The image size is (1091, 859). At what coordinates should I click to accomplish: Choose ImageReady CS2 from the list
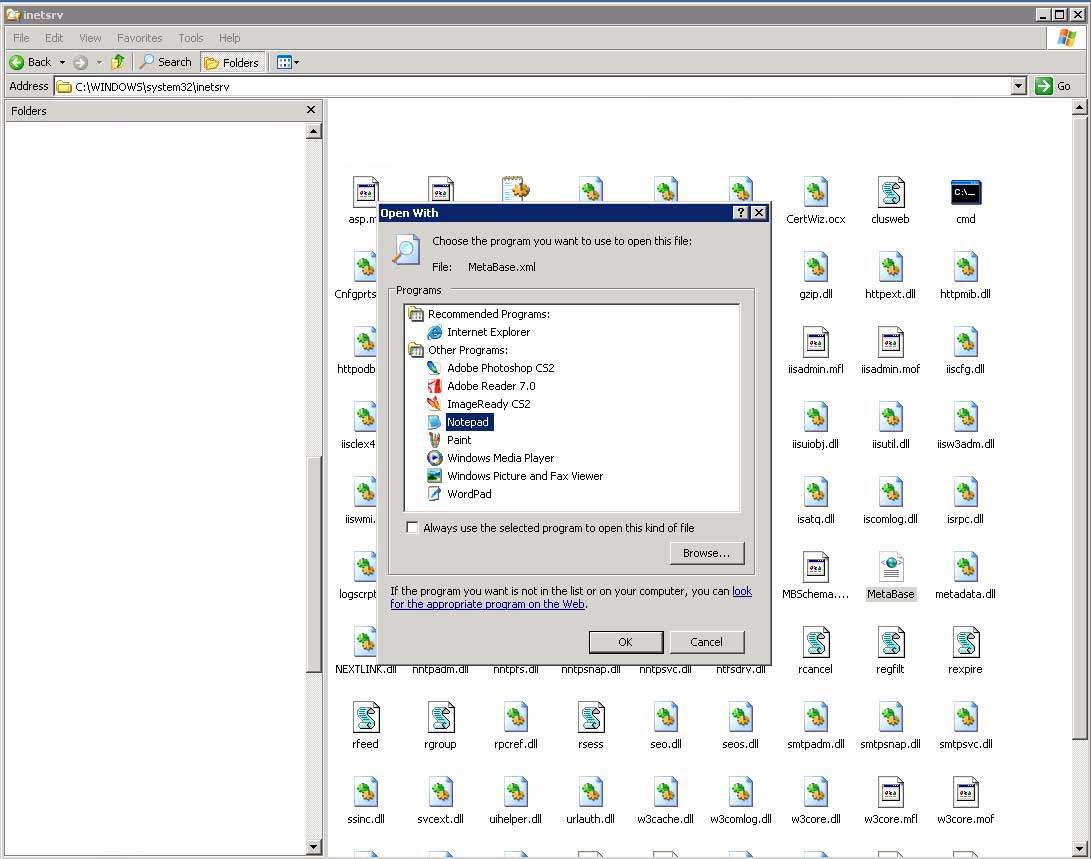479,404
